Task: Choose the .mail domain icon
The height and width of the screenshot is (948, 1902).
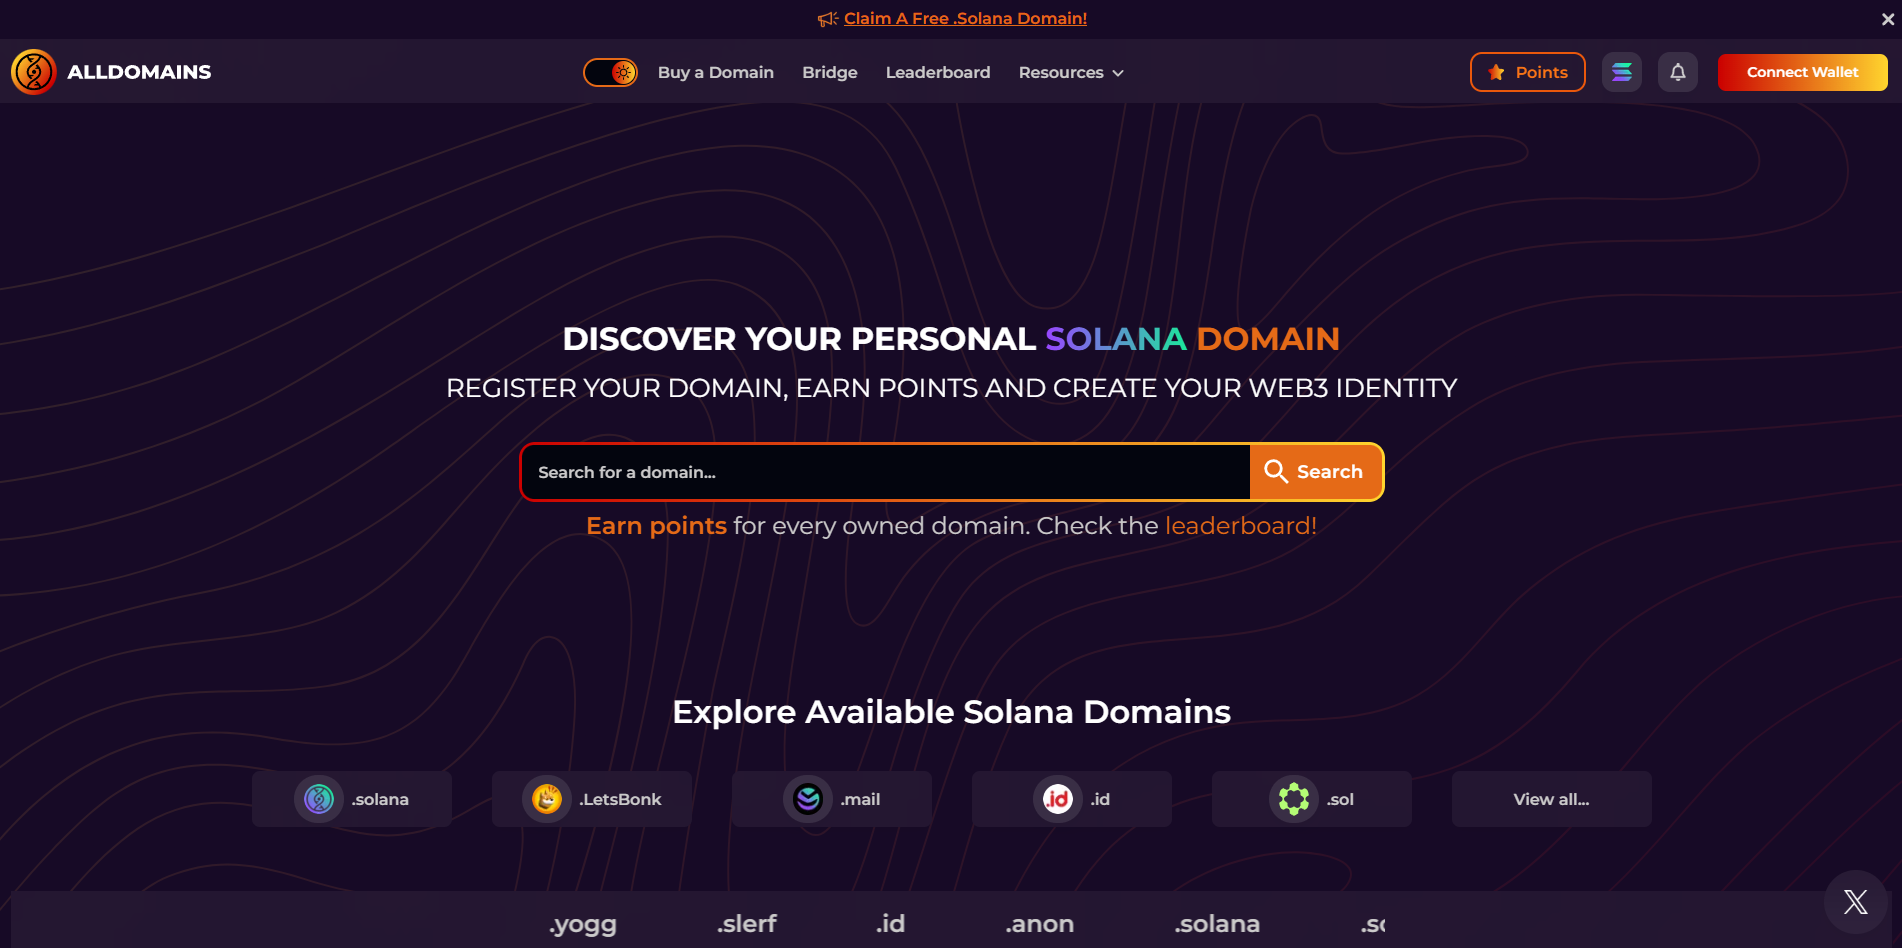Action: [x=808, y=799]
